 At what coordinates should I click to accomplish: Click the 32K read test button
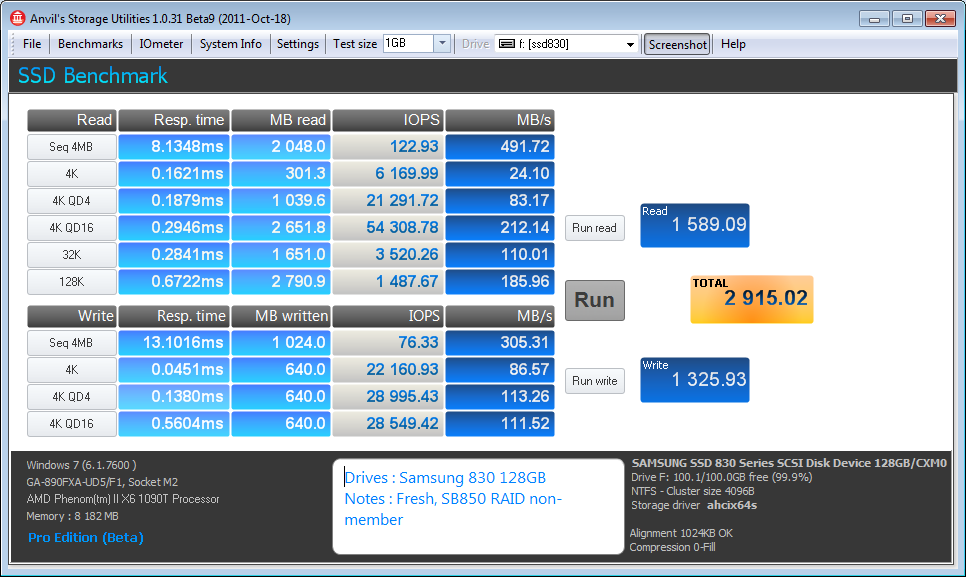click(x=71, y=255)
